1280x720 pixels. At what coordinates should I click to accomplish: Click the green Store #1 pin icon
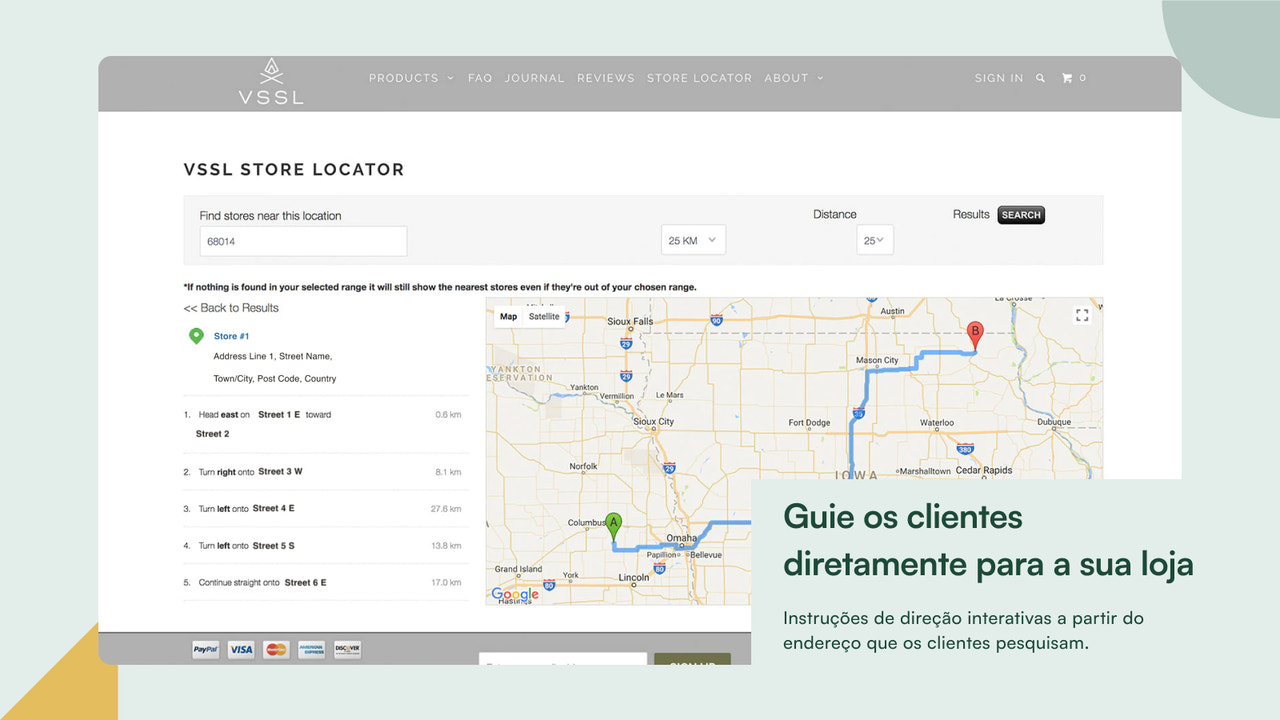point(196,336)
